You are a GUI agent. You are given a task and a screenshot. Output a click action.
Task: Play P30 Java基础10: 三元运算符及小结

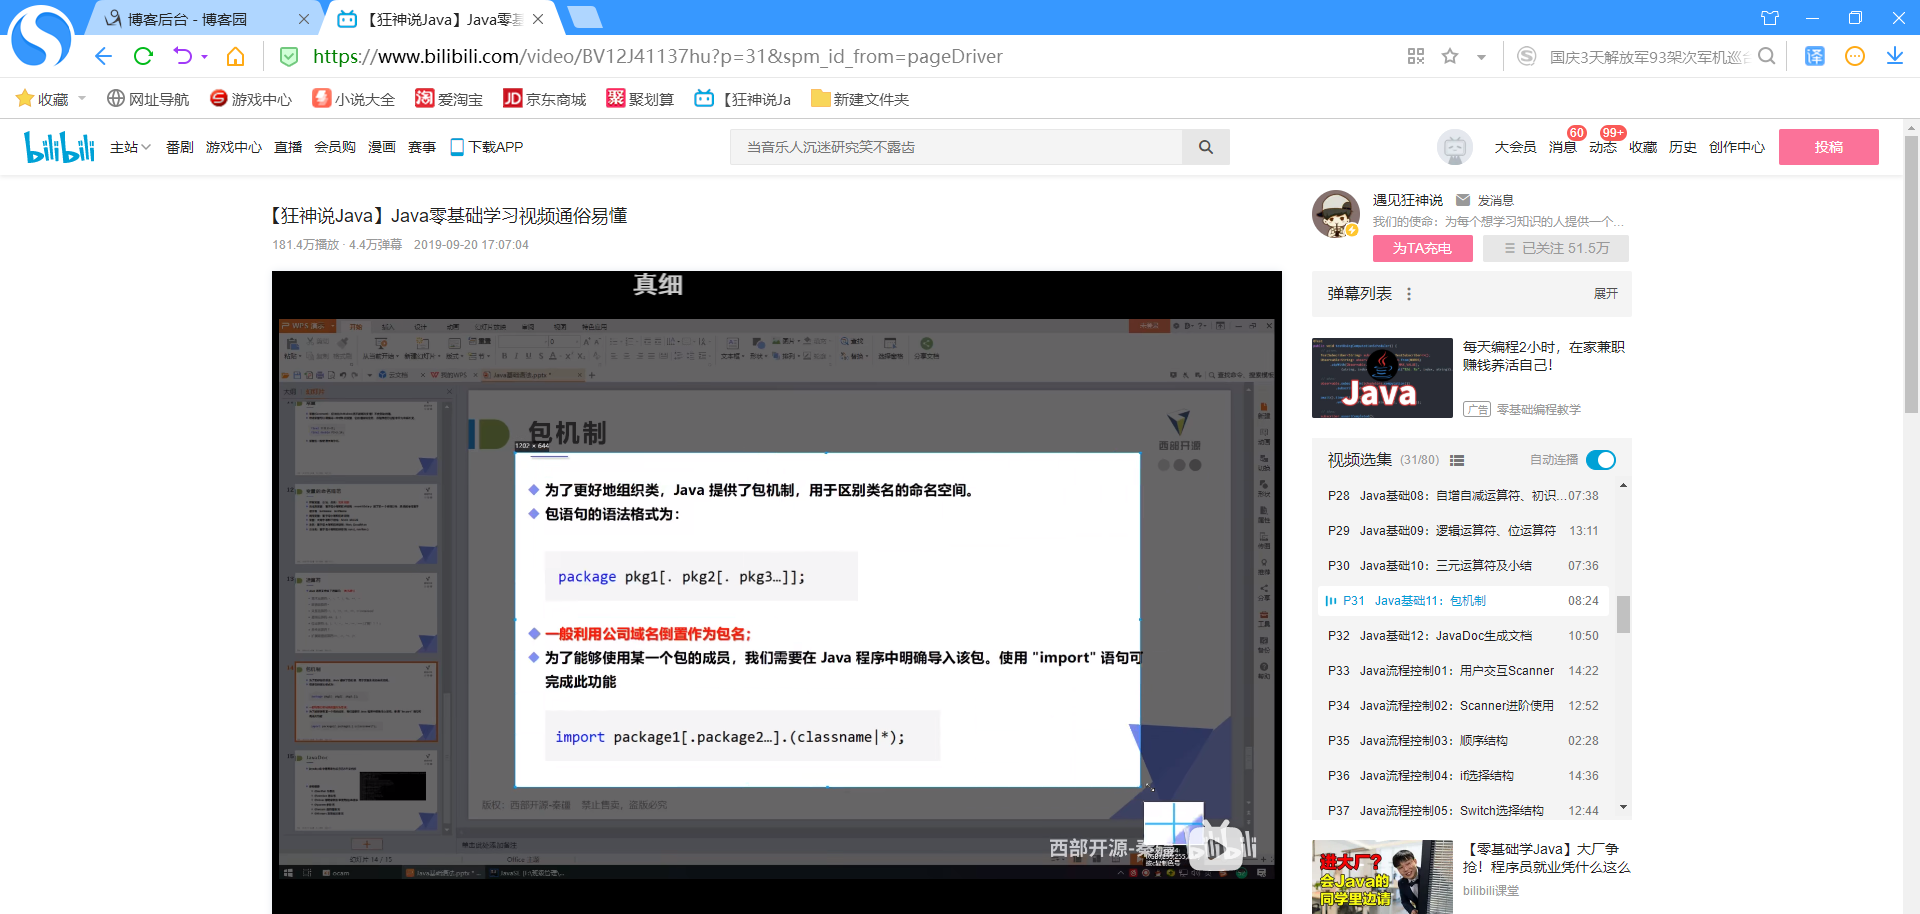click(1463, 566)
